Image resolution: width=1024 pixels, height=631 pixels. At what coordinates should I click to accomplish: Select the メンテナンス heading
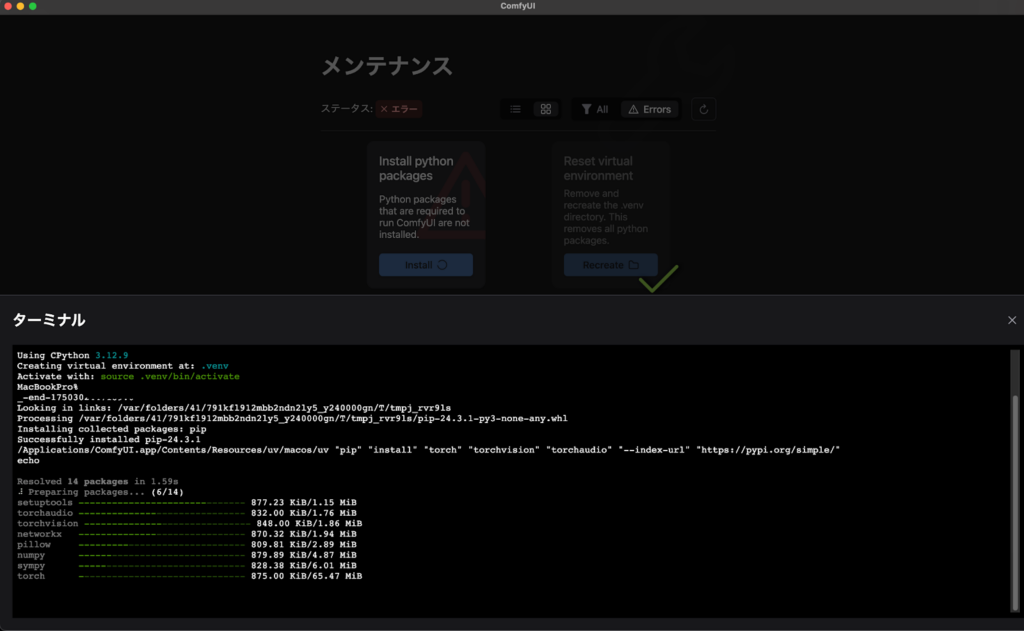(387, 66)
